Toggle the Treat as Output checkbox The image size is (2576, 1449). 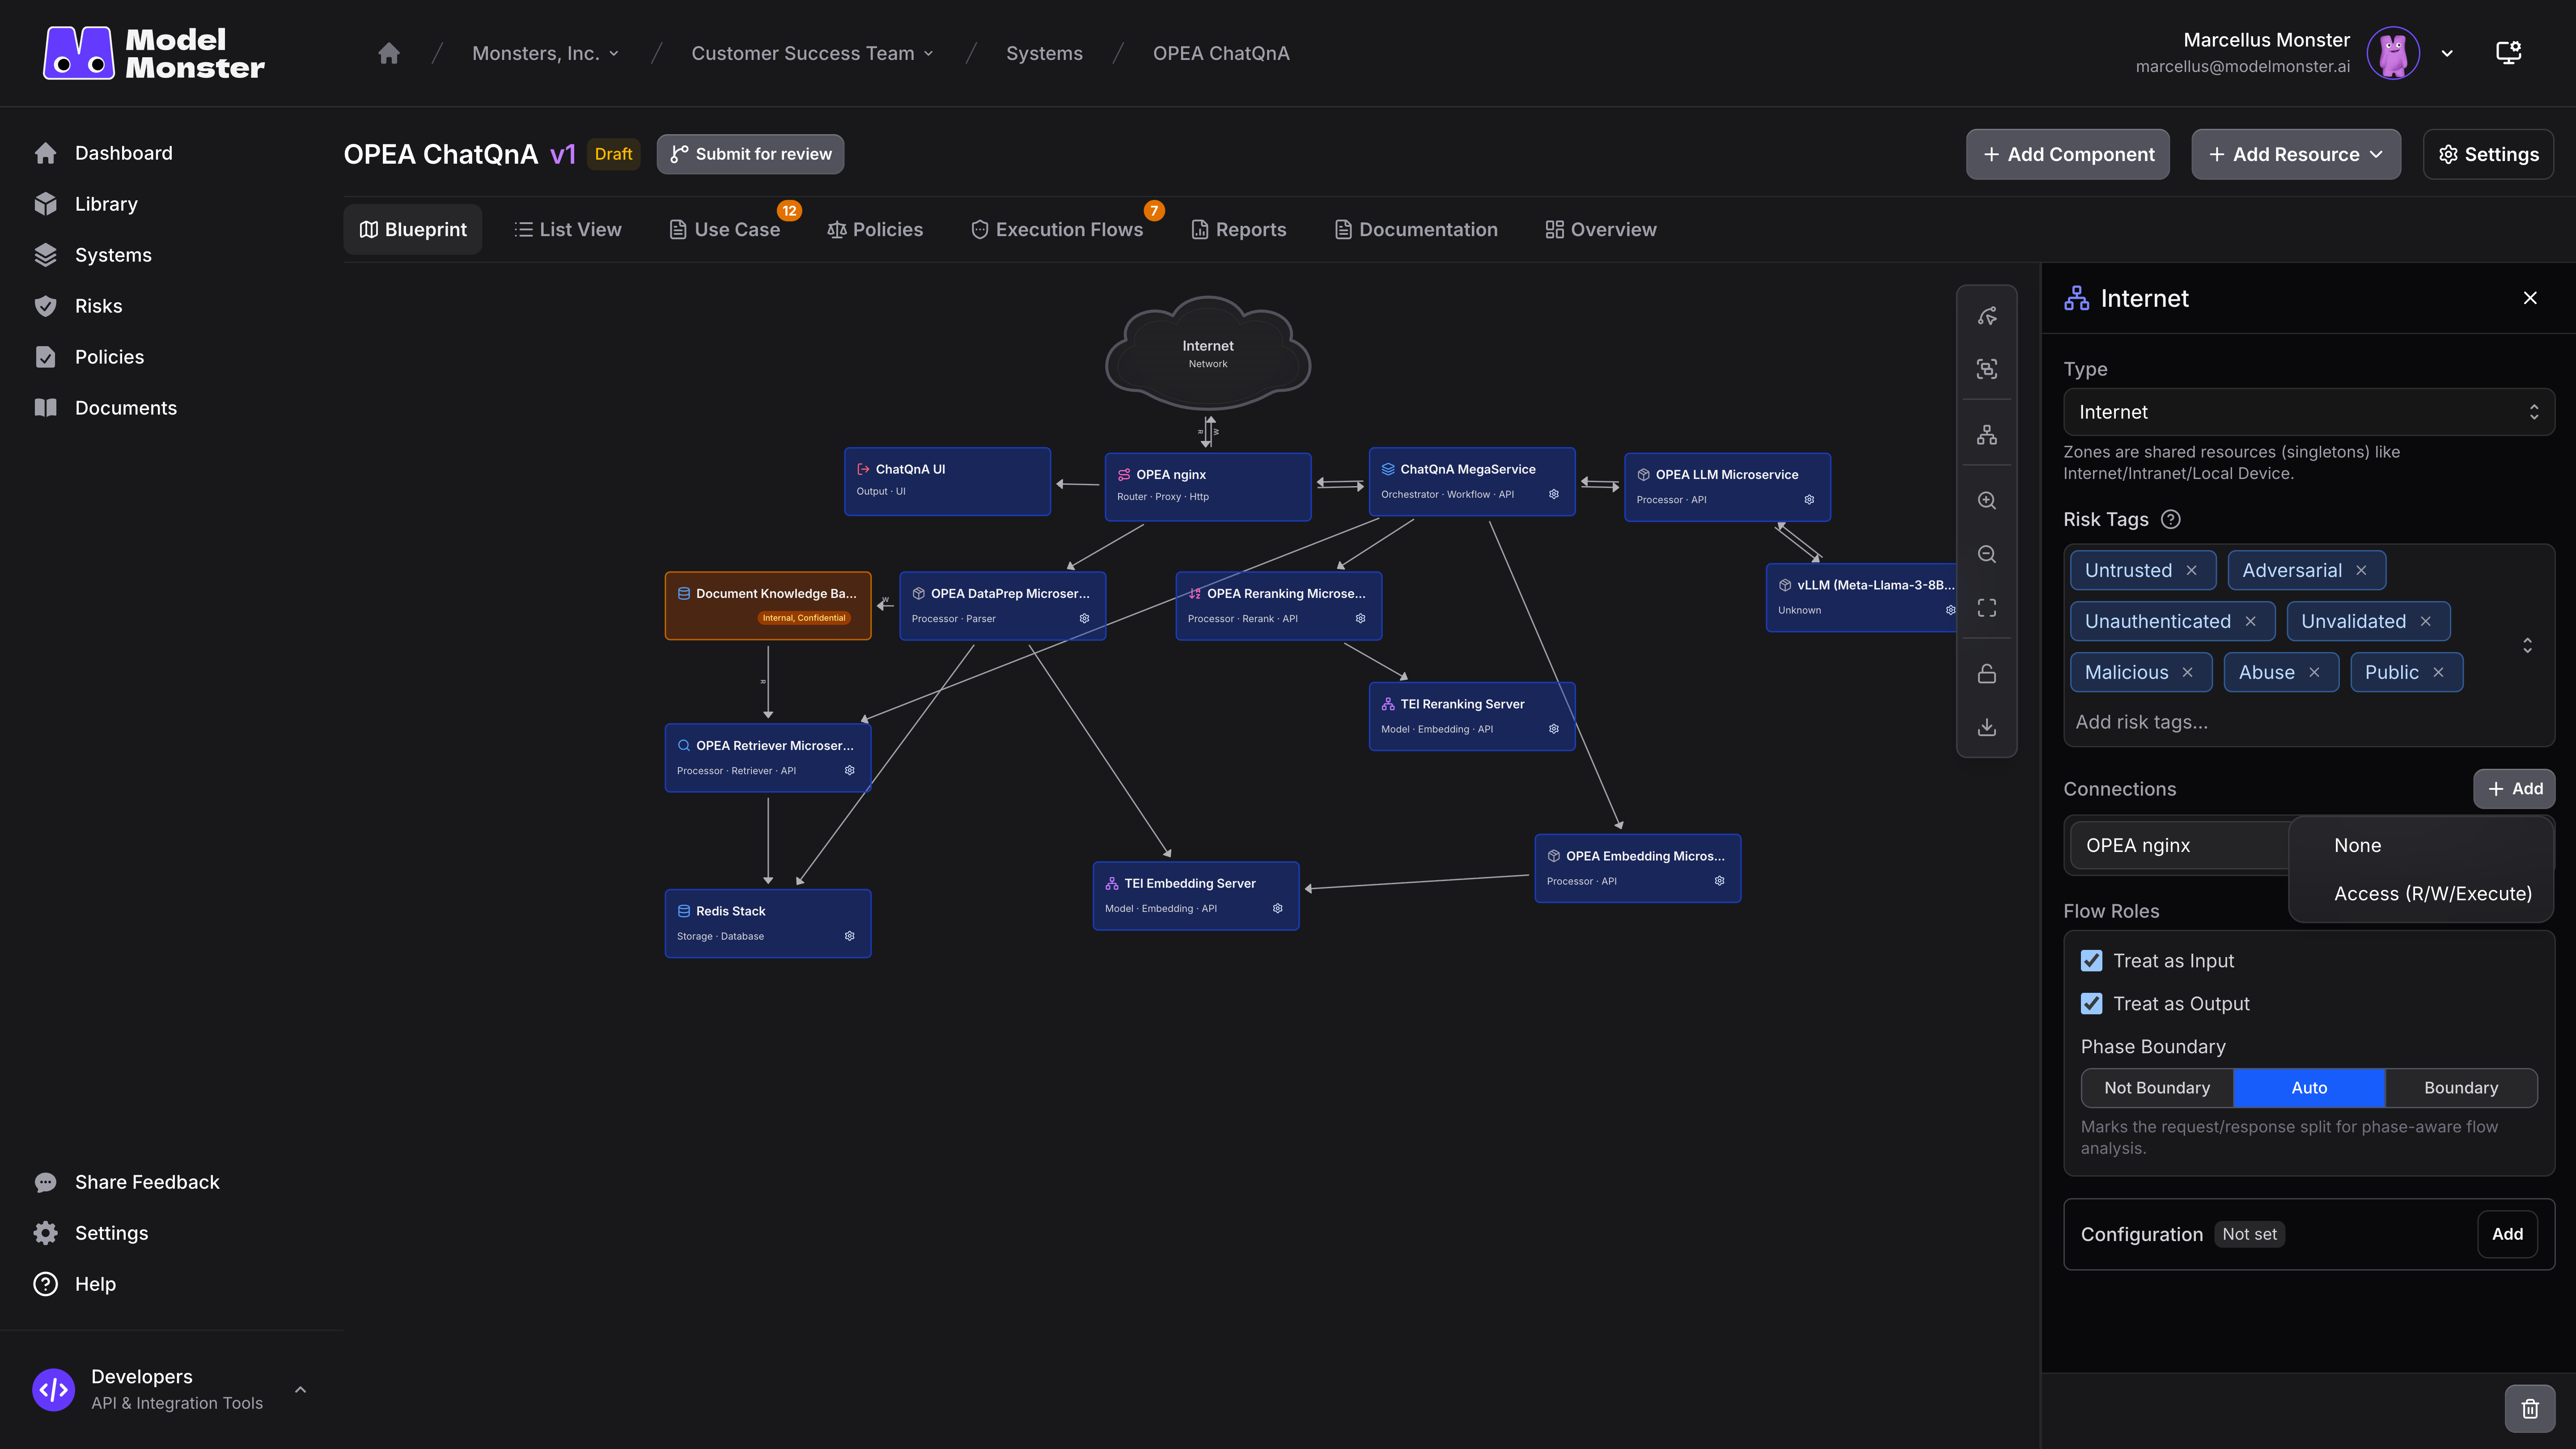click(2091, 1004)
